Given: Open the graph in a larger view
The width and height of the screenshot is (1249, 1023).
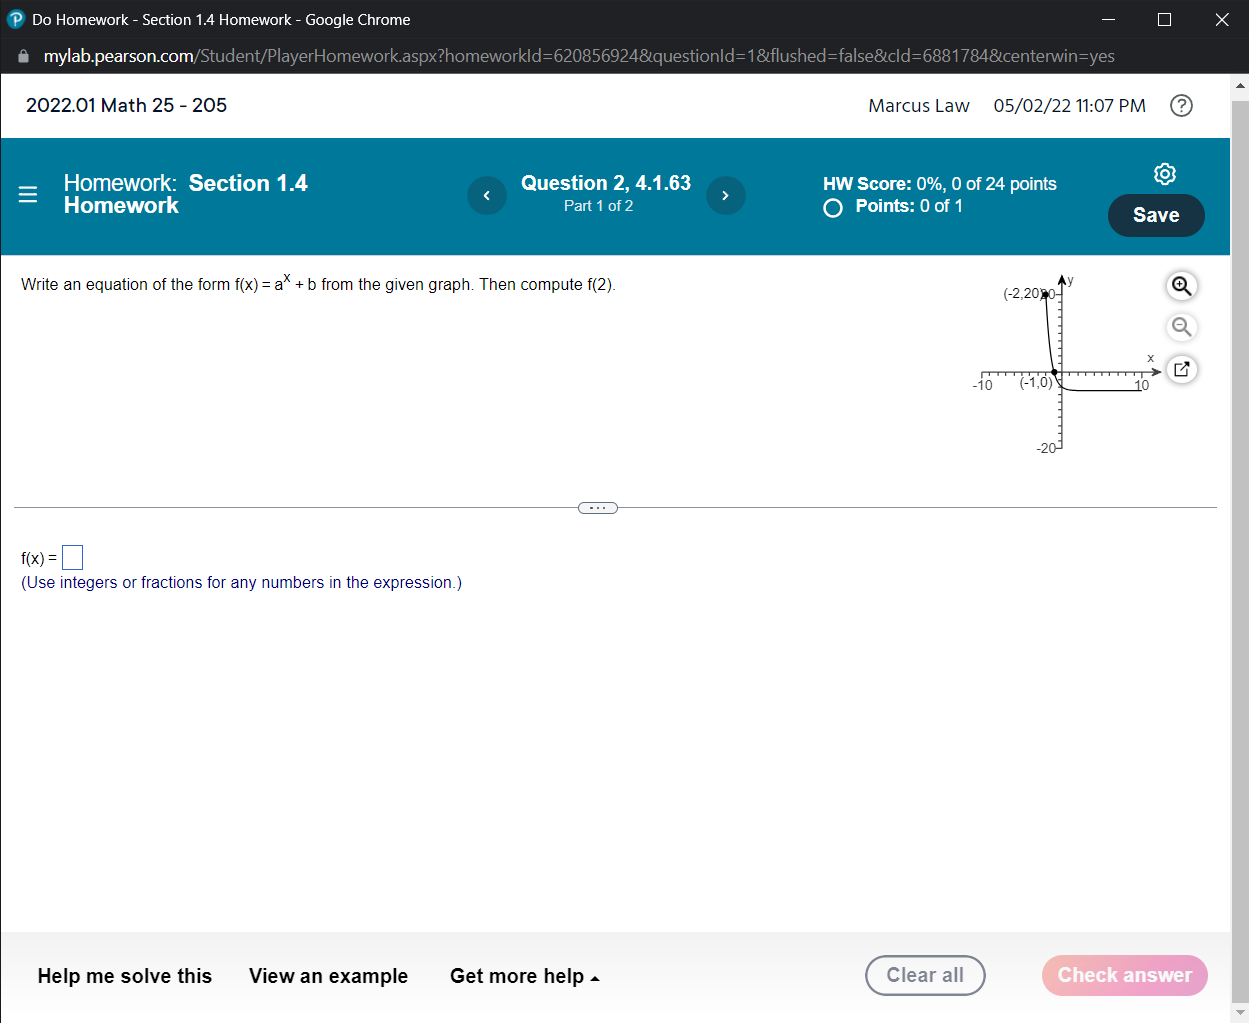Looking at the screenshot, I should (x=1181, y=369).
